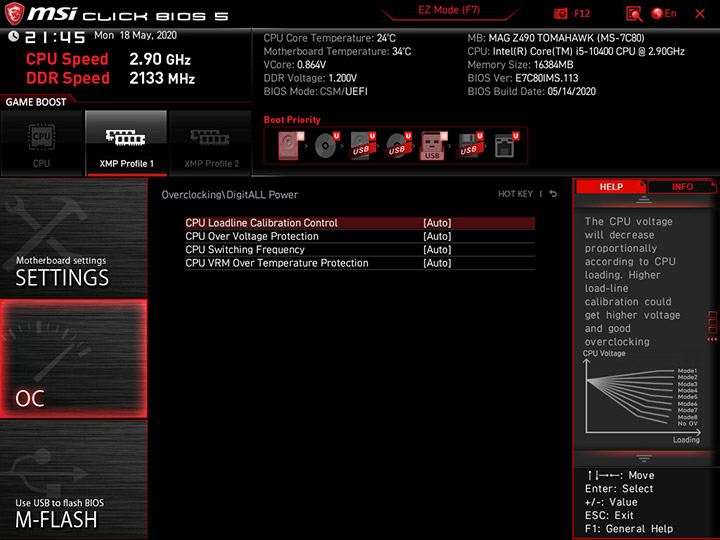Screen dimensions: 720x540
Task: Change language via the En globe icon
Action: tap(664, 13)
